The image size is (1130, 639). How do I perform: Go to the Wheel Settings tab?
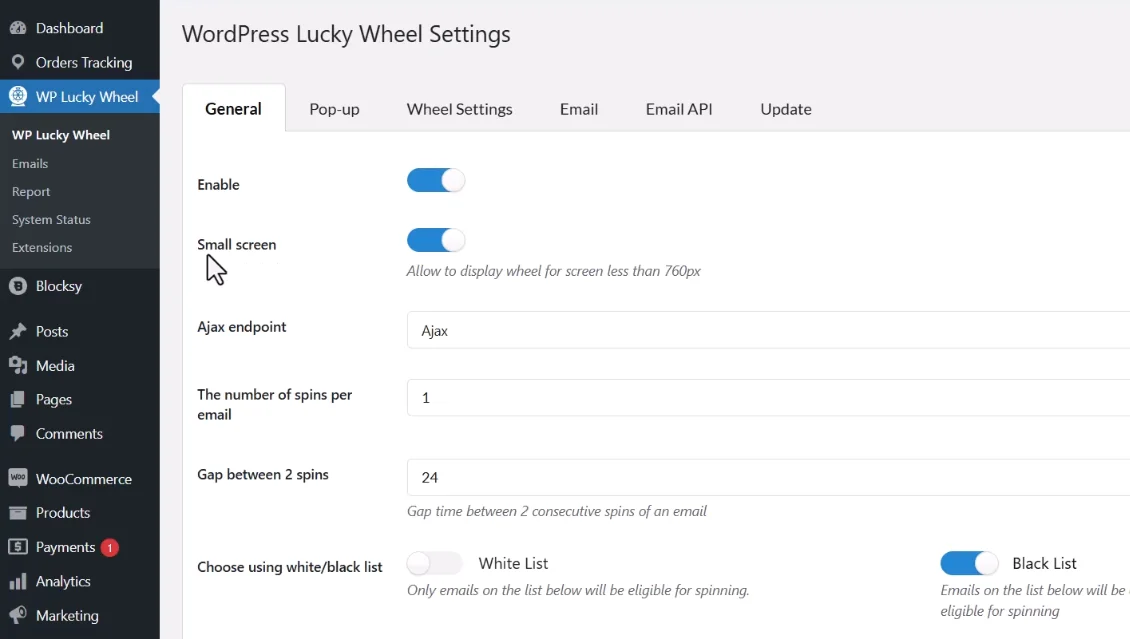coord(459,109)
